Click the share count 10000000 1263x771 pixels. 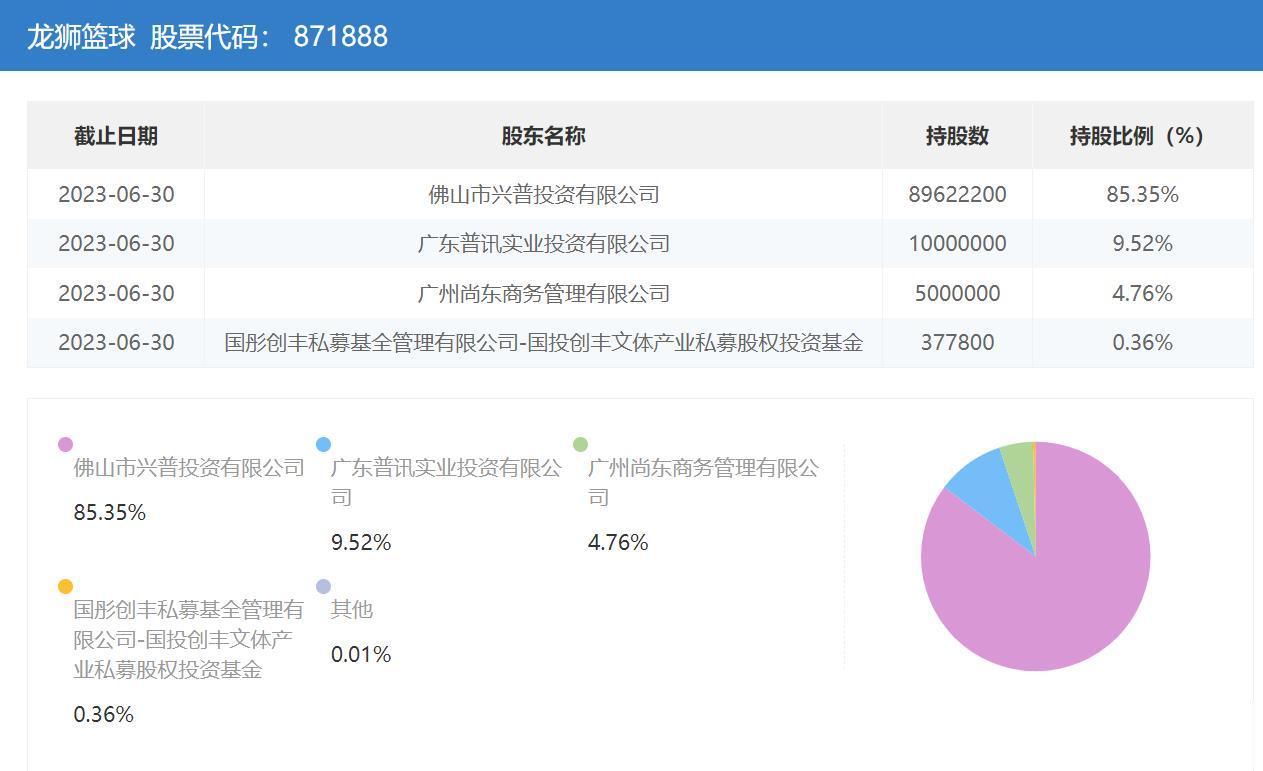[957, 243]
